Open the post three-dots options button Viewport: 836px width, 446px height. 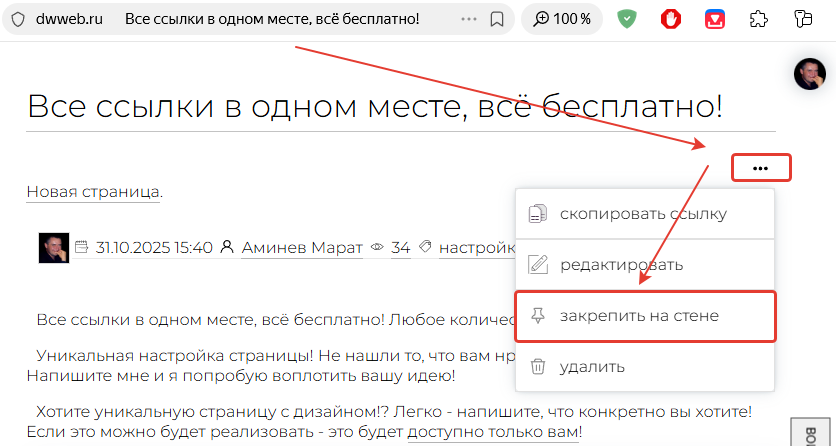pyautogui.click(x=761, y=168)
